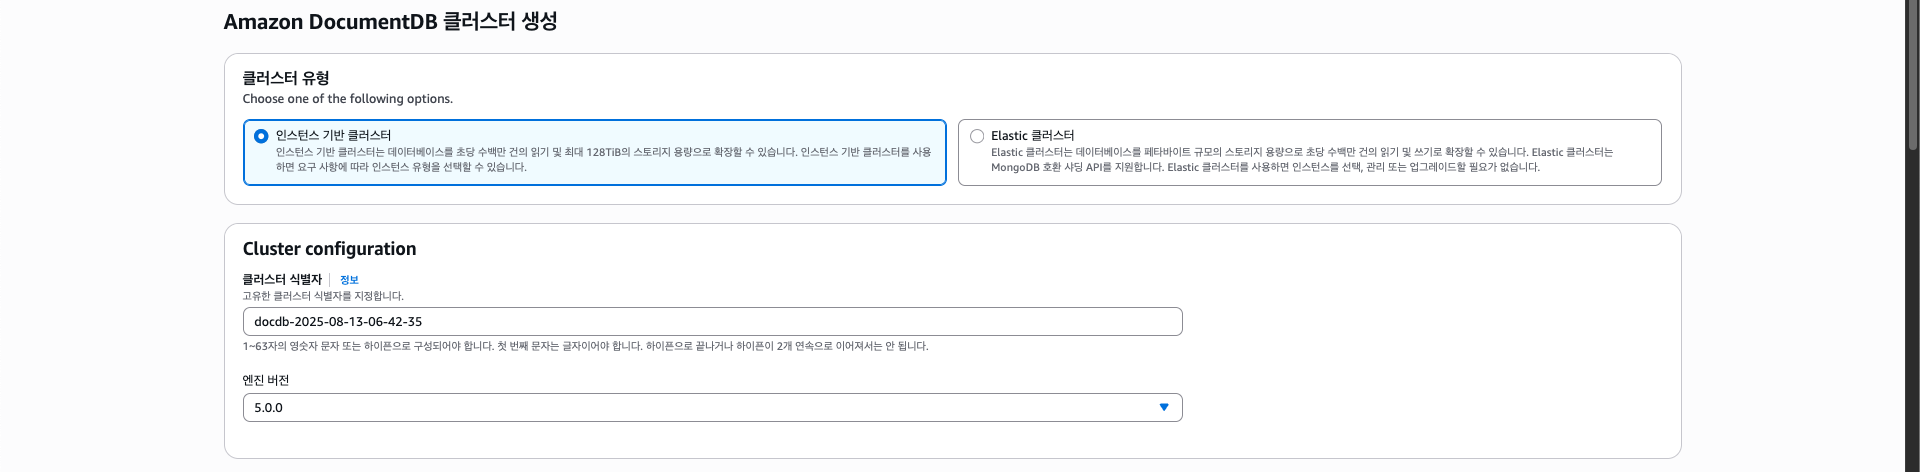Click the 엔진 버전 label

pos(266,381)
